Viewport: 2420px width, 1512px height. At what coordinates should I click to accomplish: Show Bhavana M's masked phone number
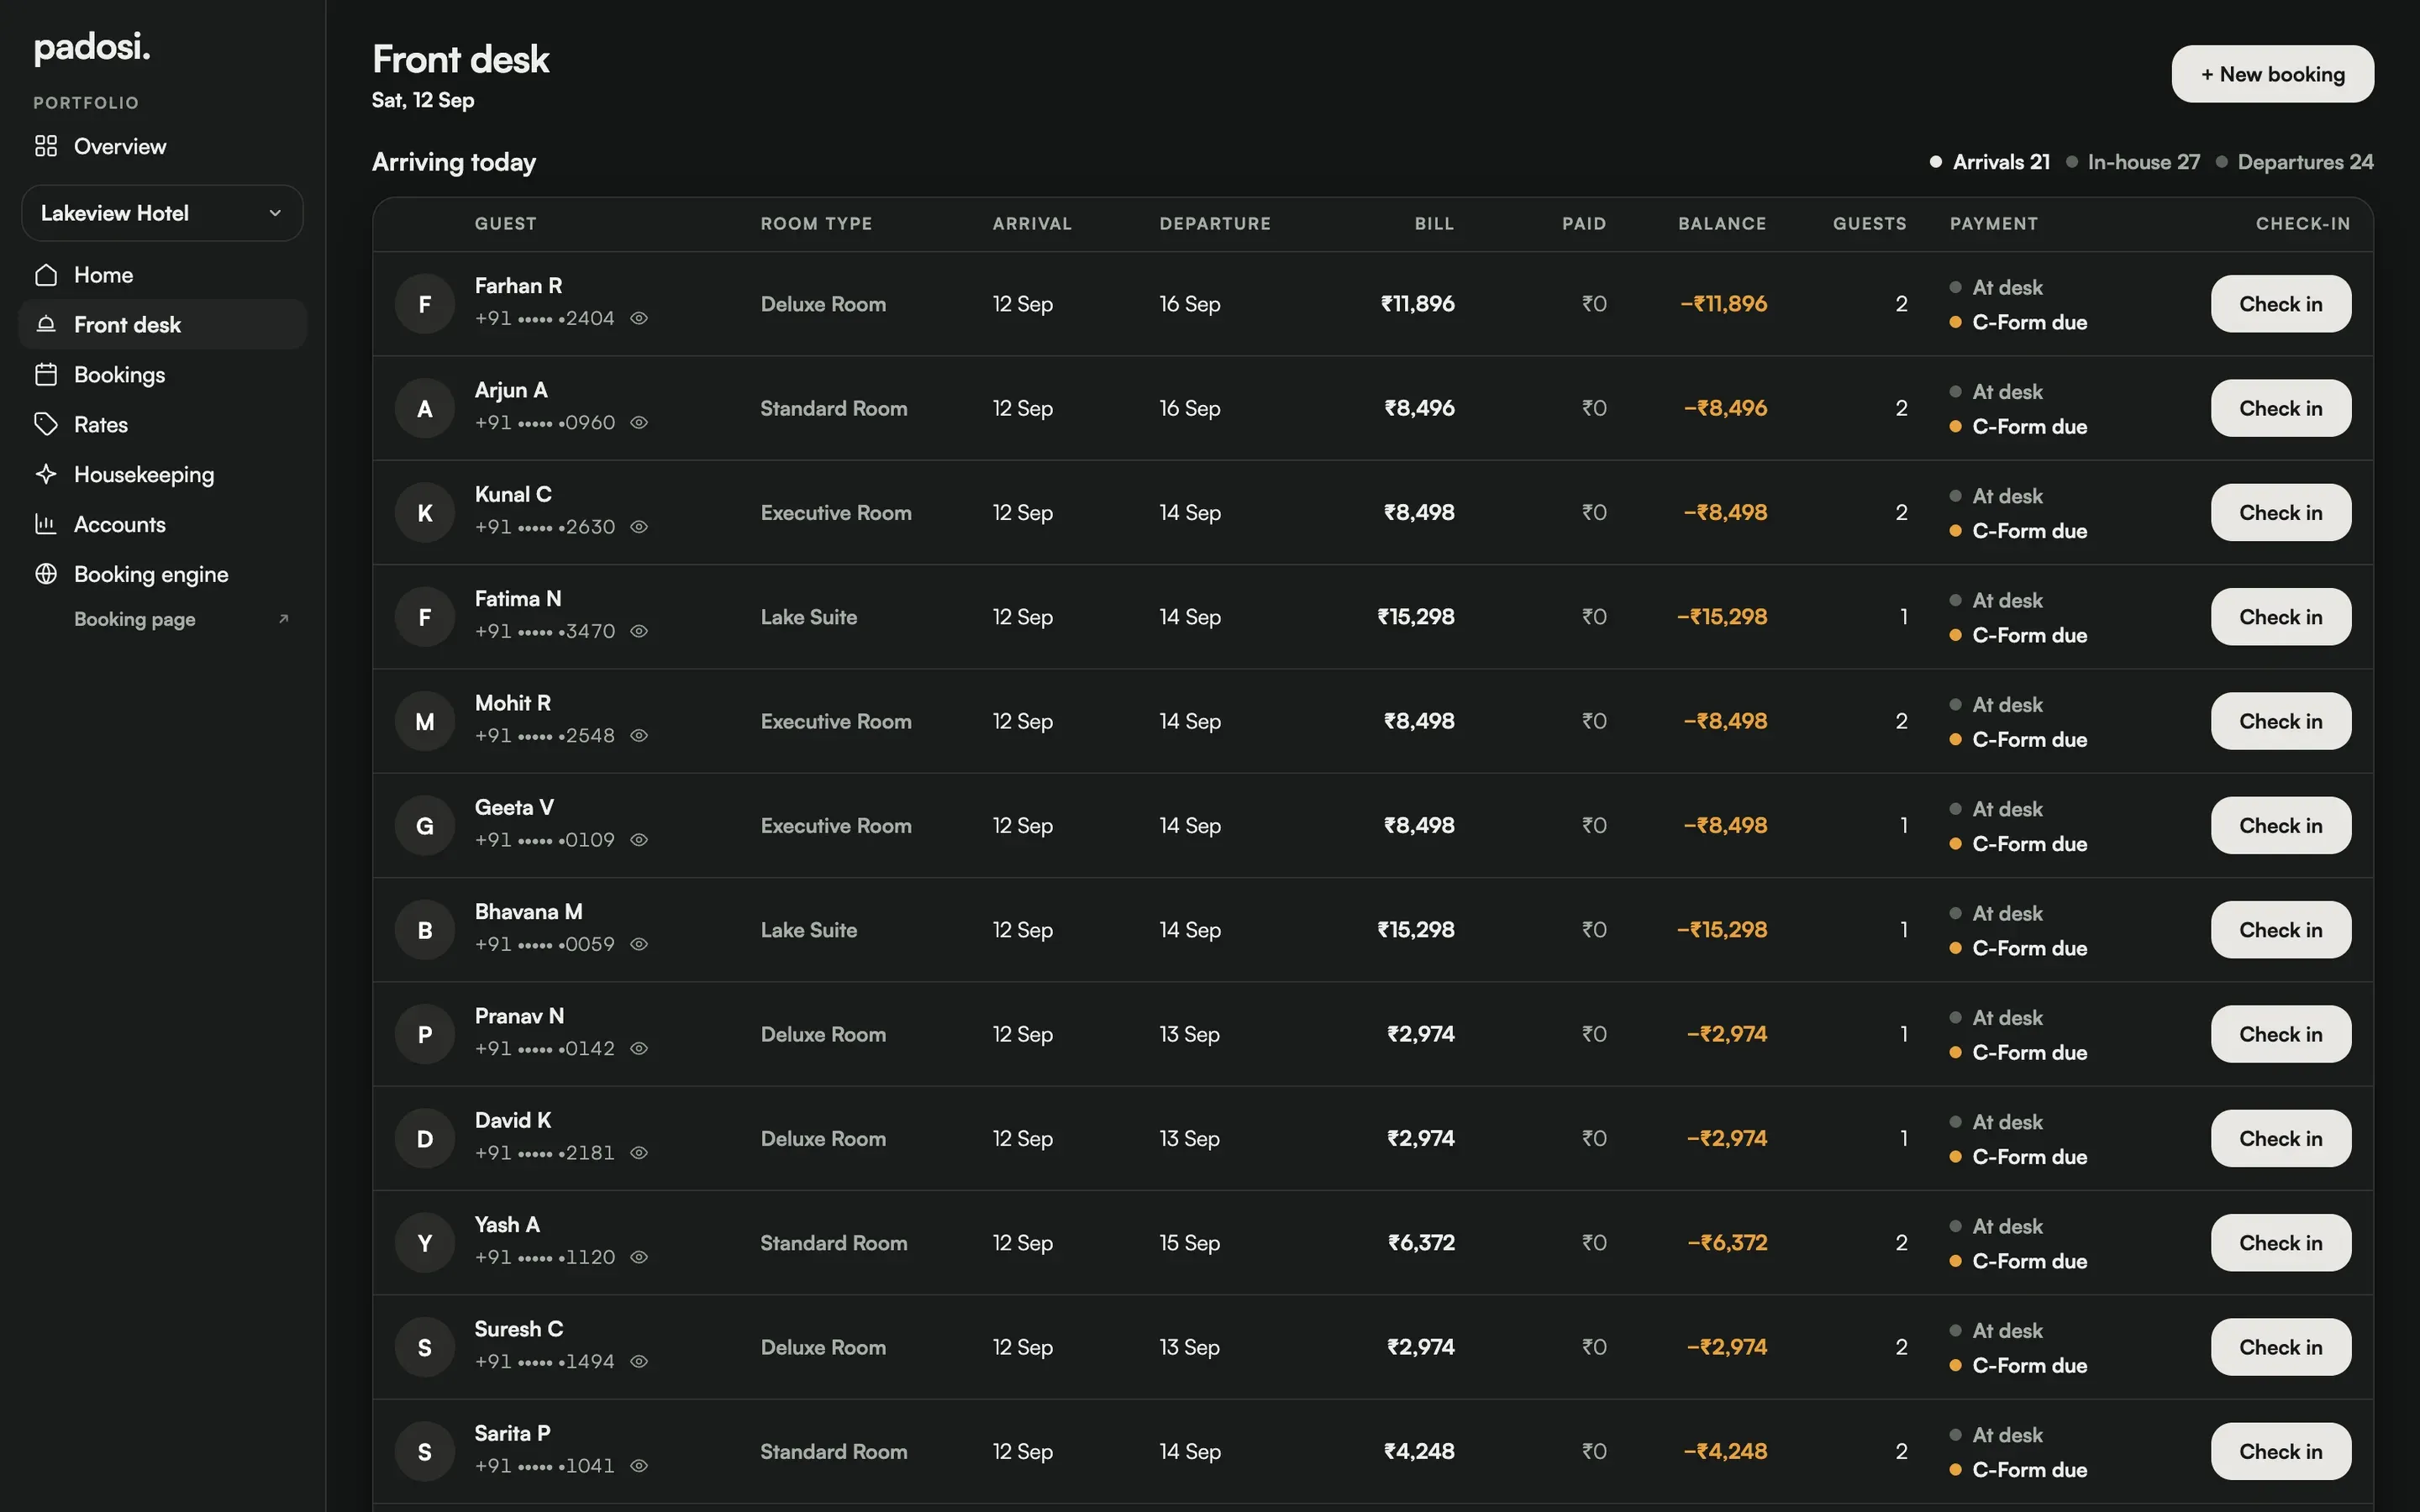pyautogui.click(x=639, y=944)
